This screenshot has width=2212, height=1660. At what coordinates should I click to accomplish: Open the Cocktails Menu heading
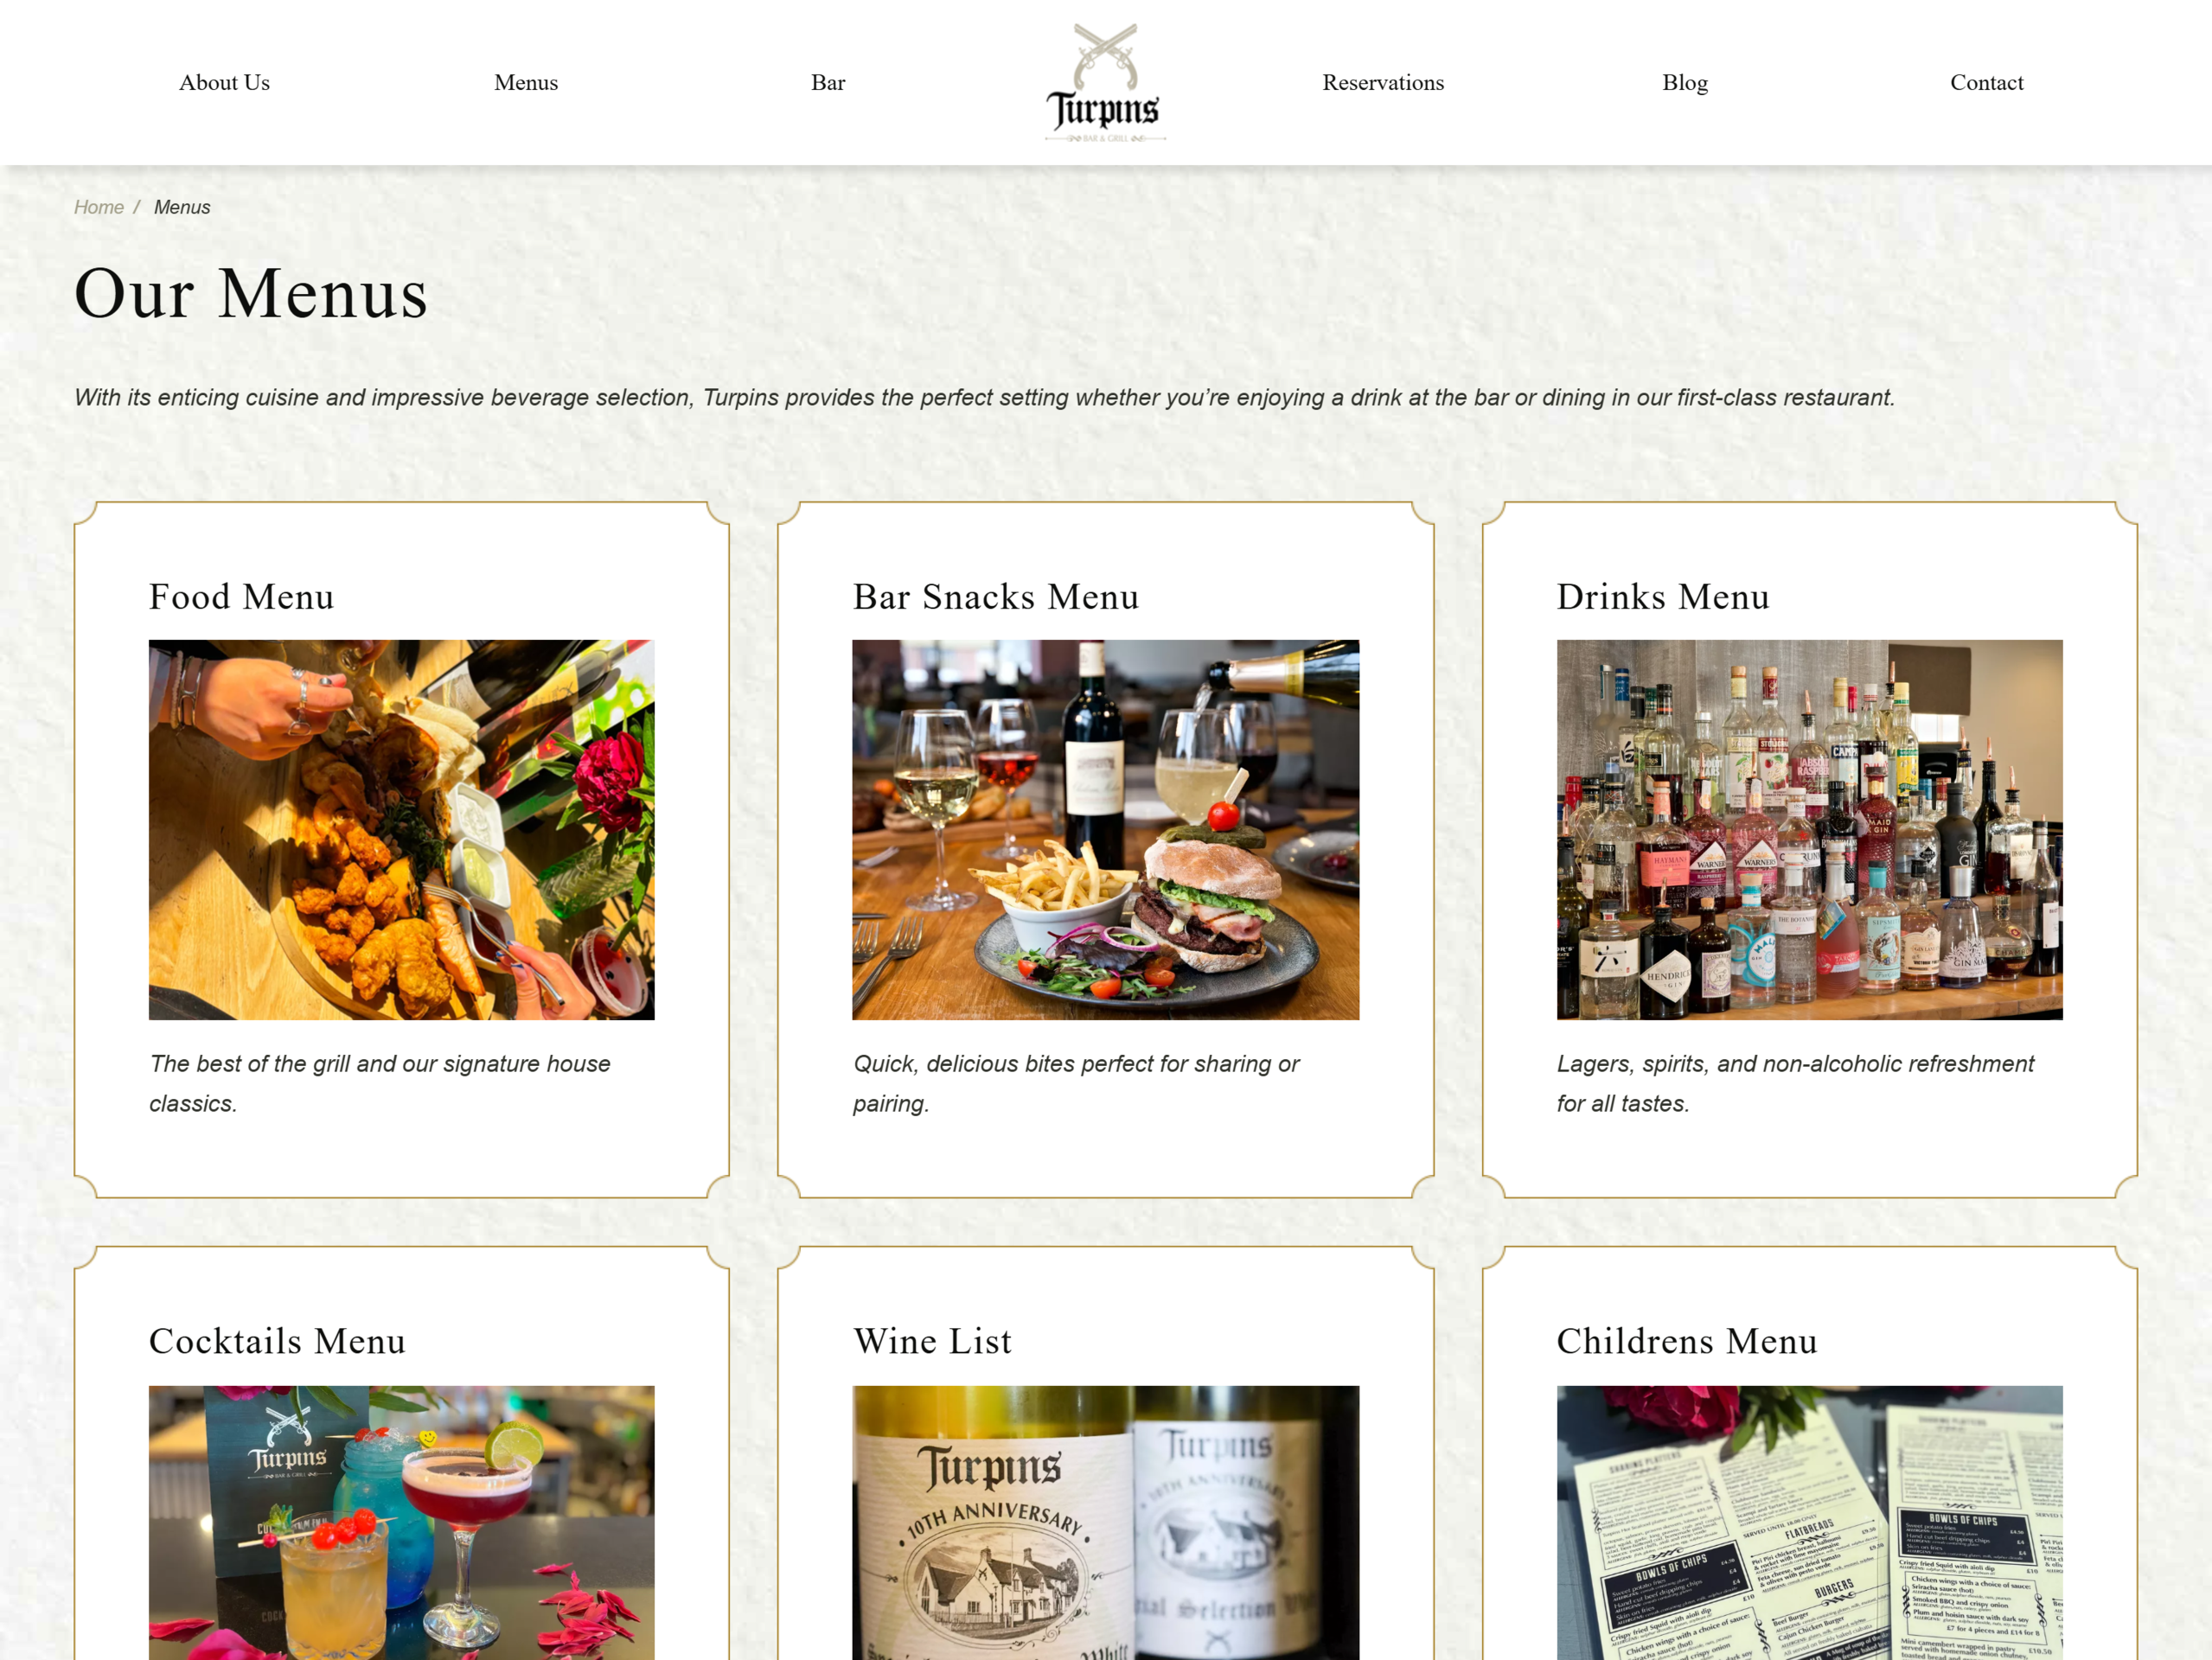(278, 1342)
